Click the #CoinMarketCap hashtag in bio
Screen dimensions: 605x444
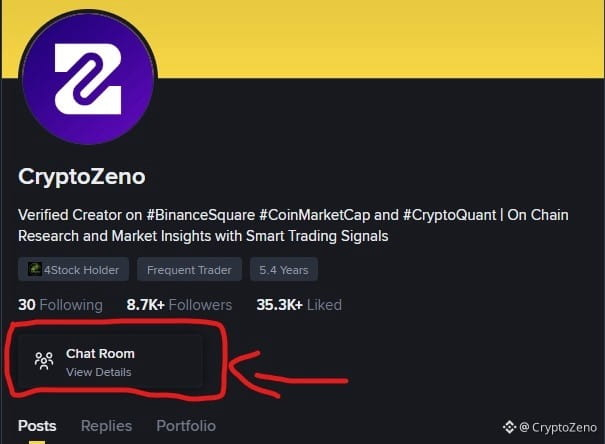pyautogui.click(x=314, y=215)
